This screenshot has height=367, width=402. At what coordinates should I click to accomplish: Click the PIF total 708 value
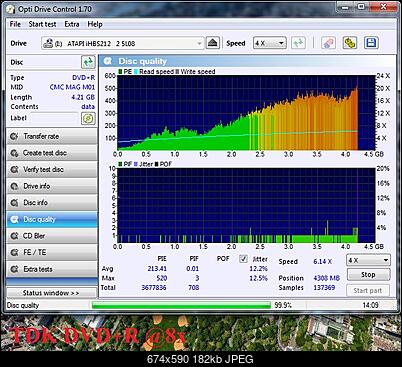[x=194, y=287]
